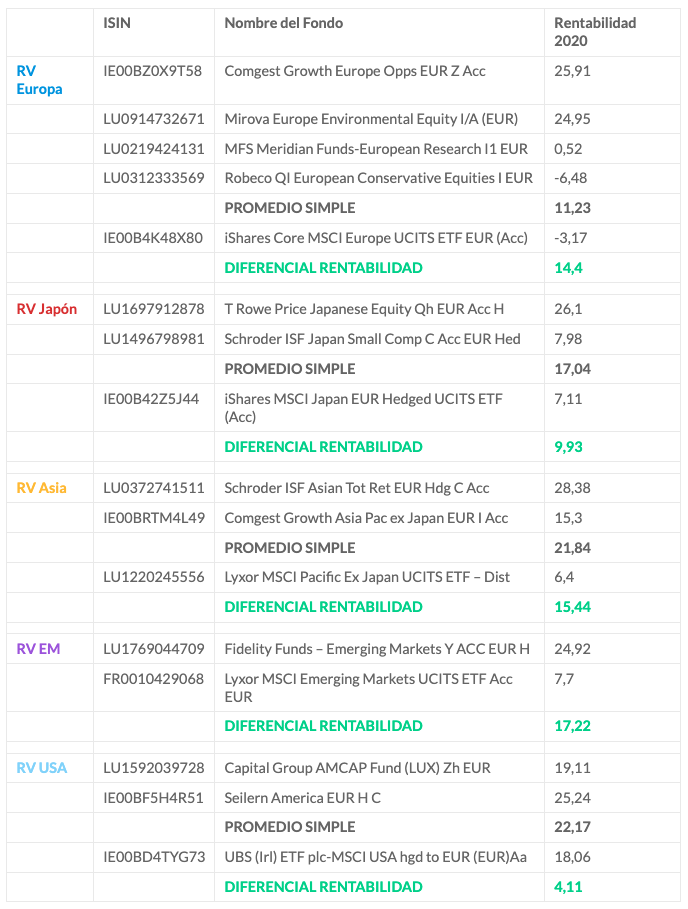
Task: Click the 17,04 average value
Action: pyautogui.click(x=572, y=369)
